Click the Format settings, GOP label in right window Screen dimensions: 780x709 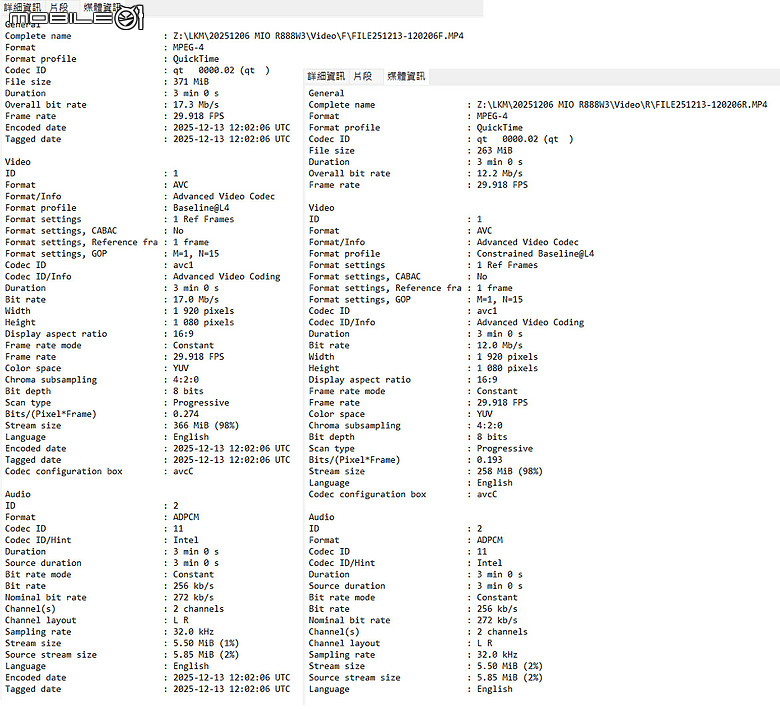360,300
